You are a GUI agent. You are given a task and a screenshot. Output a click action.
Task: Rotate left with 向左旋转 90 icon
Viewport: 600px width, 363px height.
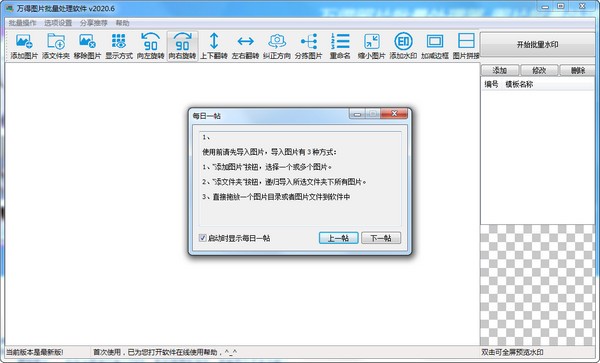tap(151, 46)
